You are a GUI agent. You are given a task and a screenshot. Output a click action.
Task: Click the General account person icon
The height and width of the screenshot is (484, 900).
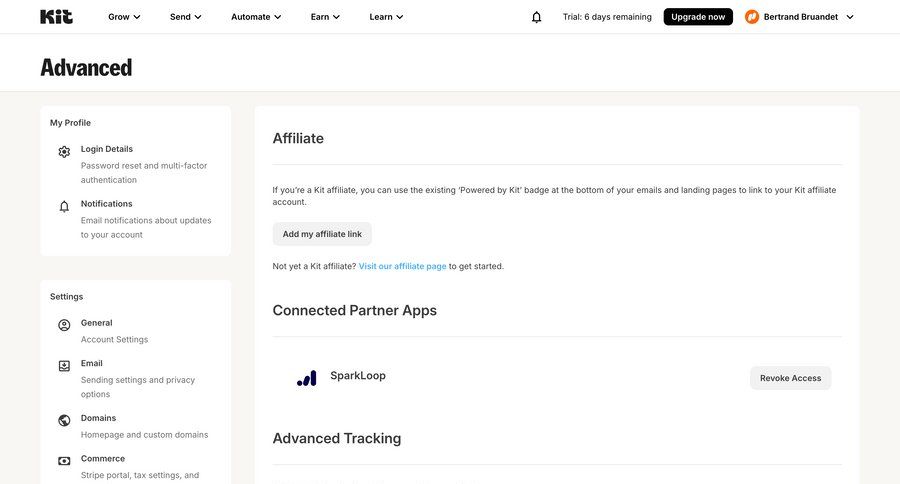tap(64, 325)
